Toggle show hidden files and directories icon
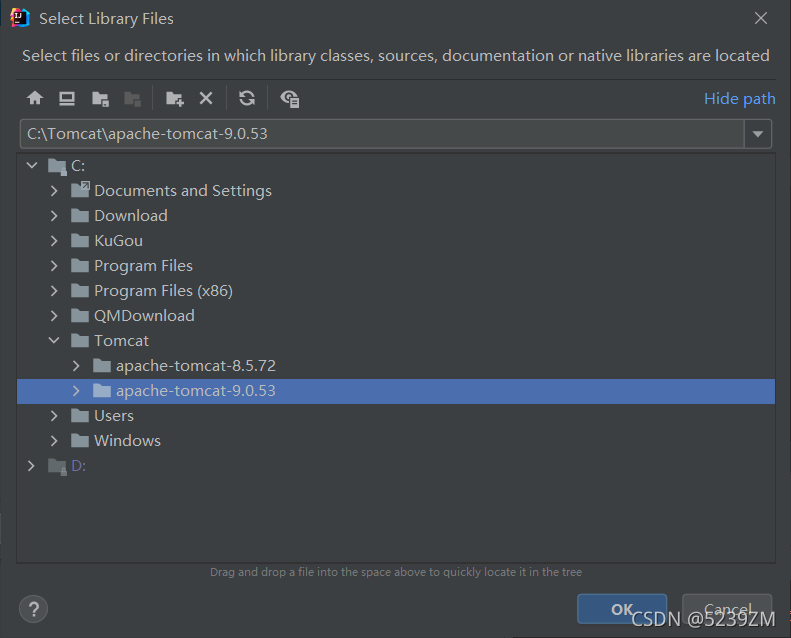Viewport: 791px width, 638px height. point(290,98)
